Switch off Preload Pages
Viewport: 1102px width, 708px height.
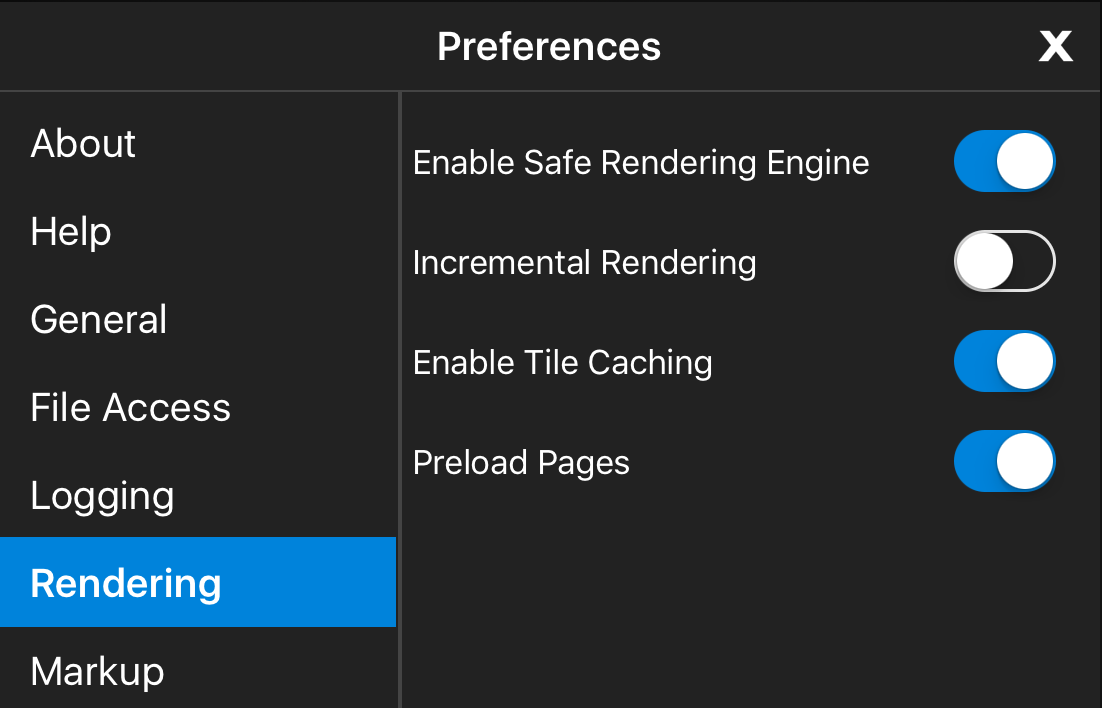(1004, 461)
